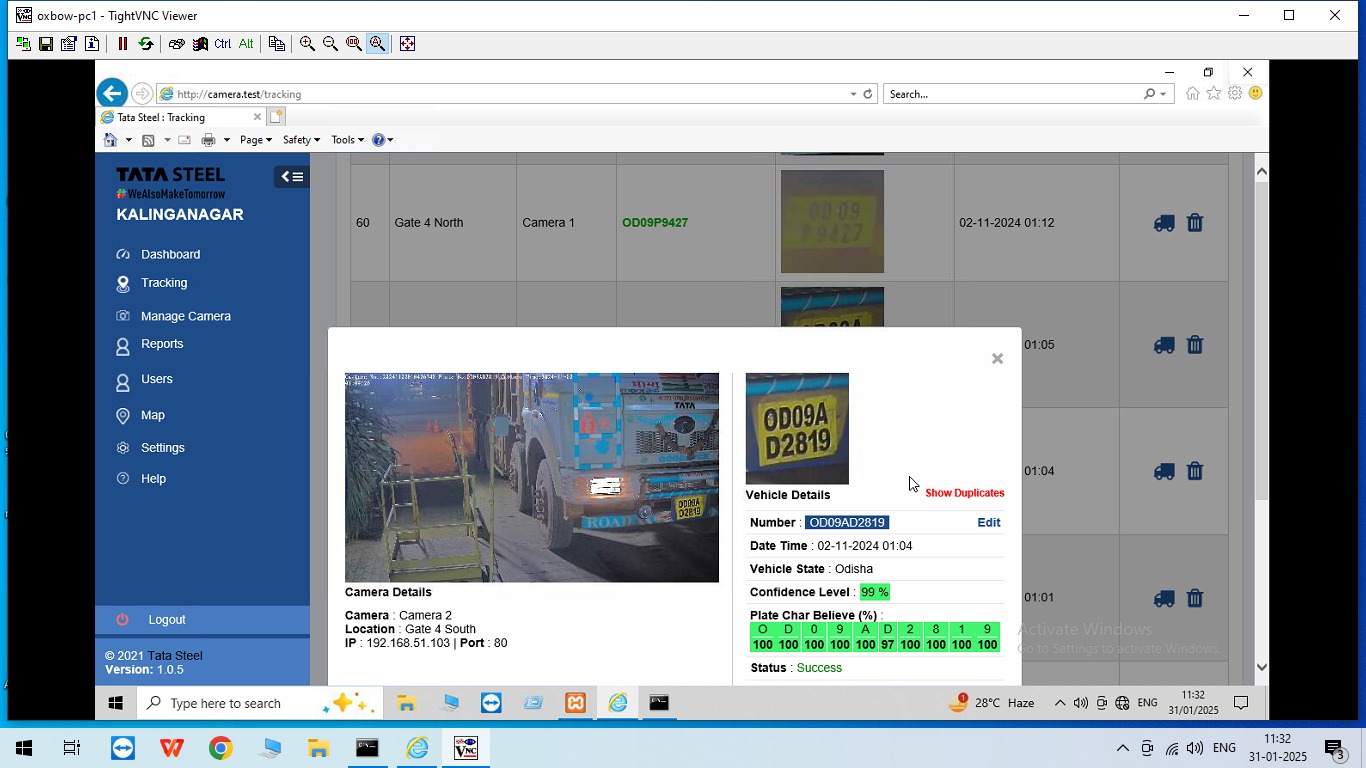Toggle auto-scaling zoom in TightVNC toolbar
The width and height of the screenshot is (1366, 768).
(376, 43)
